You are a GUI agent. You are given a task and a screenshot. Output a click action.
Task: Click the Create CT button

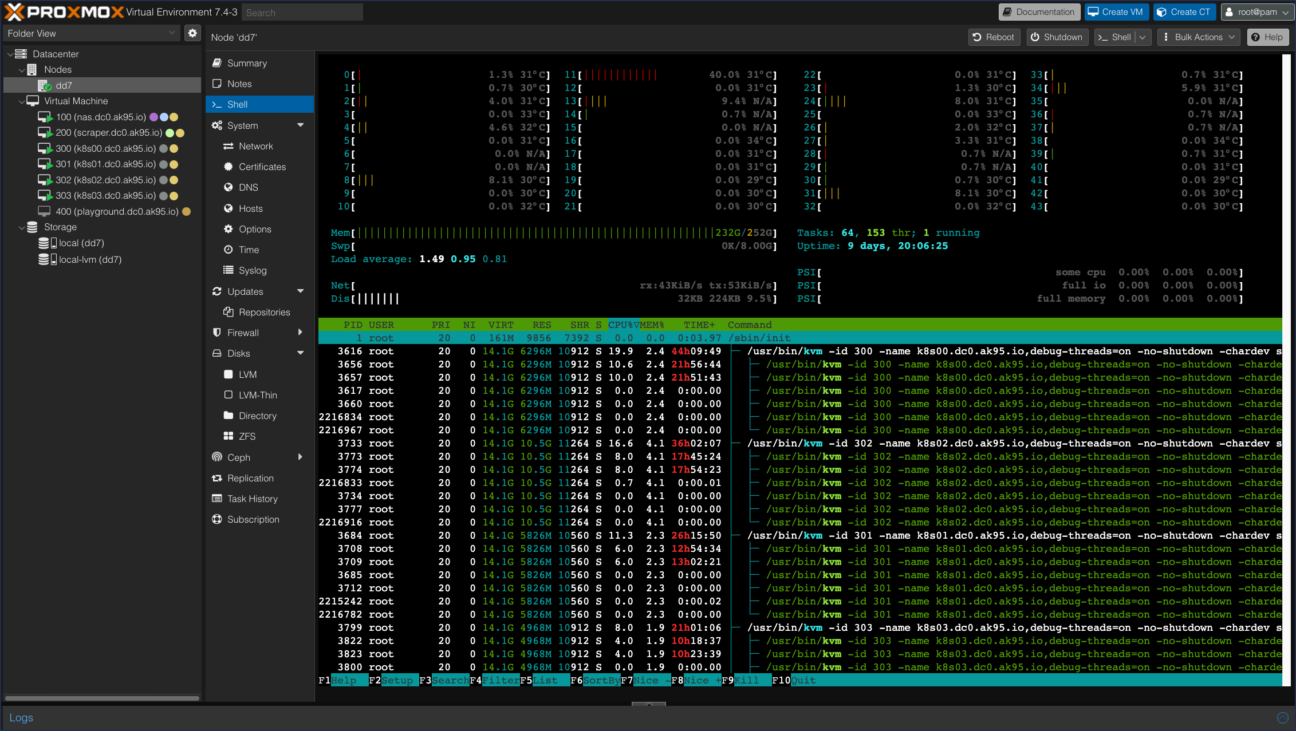pyautogui.click(x=1184, y=12)
